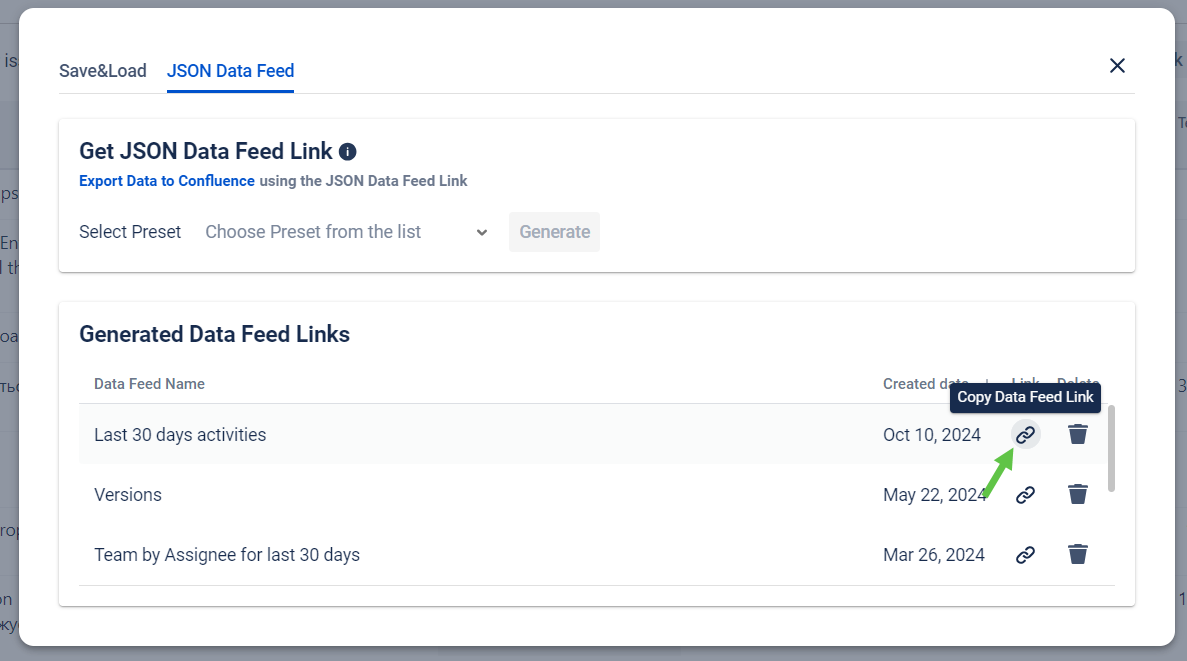Screen dimensions: 1187x661
Task: Click the Data Feed Name column header
Action: tap(149, 384)
